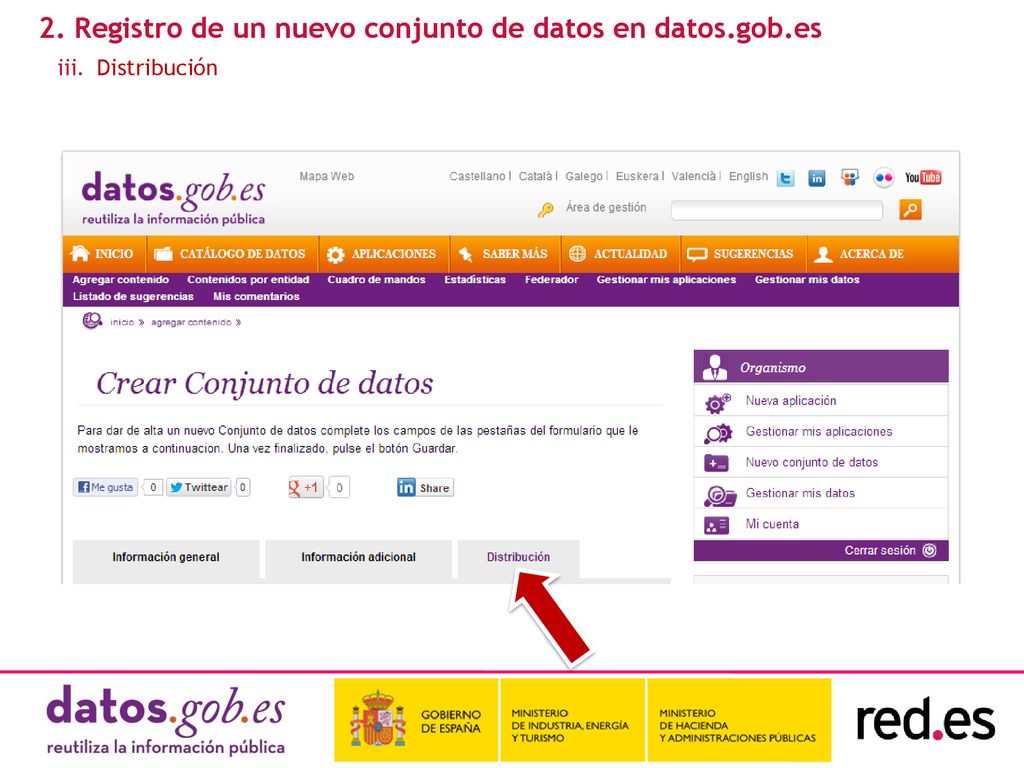Click the Google +1 button

[x=306, y=487]
